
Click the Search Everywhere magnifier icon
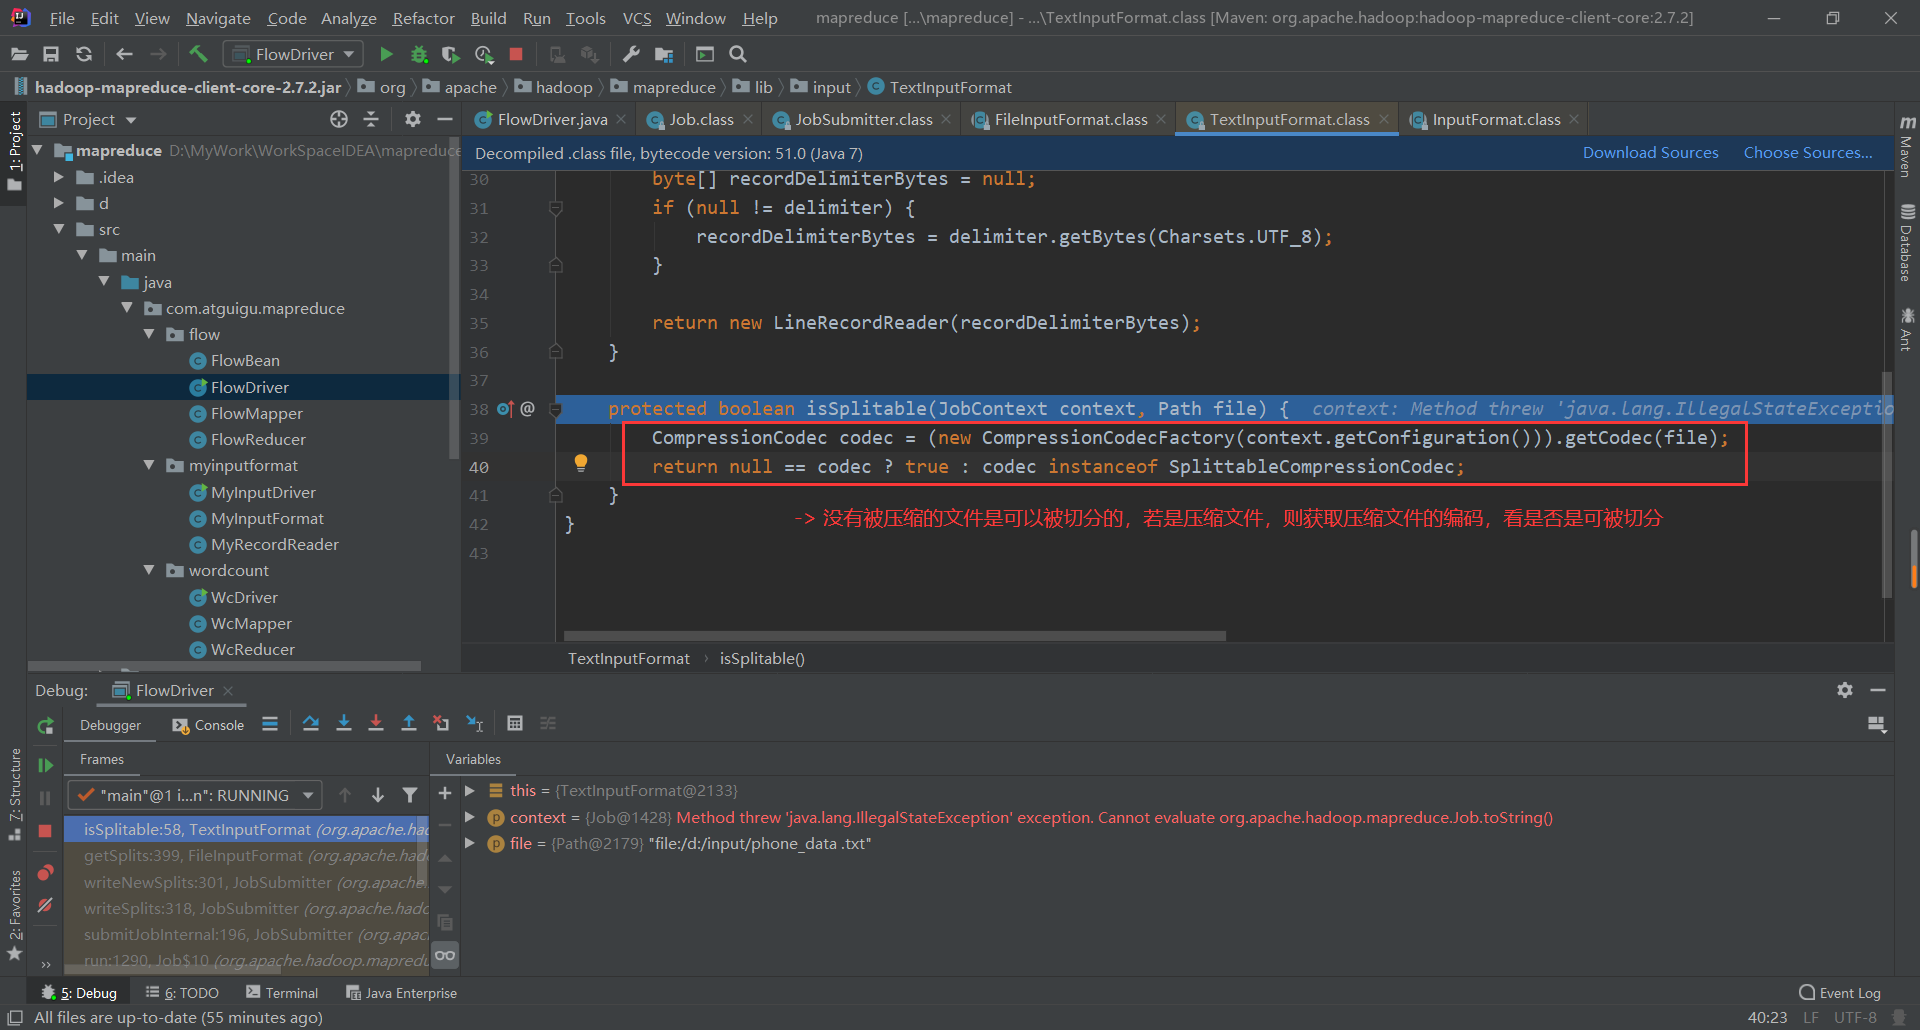tap(738, 54)
